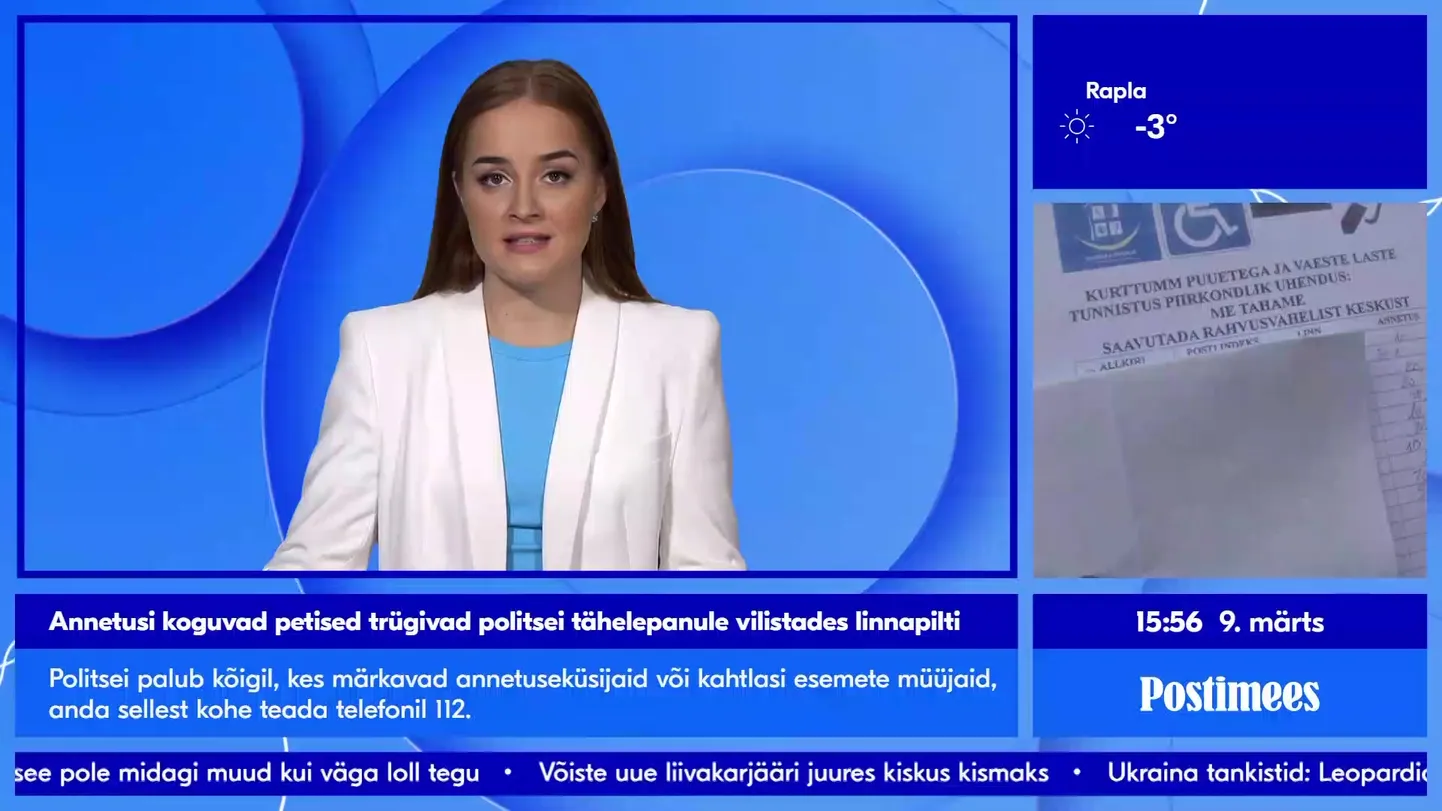Viewport: 1442px width, 811px height.
Task: Click the 9. märts date
Action: [1271, 622]
